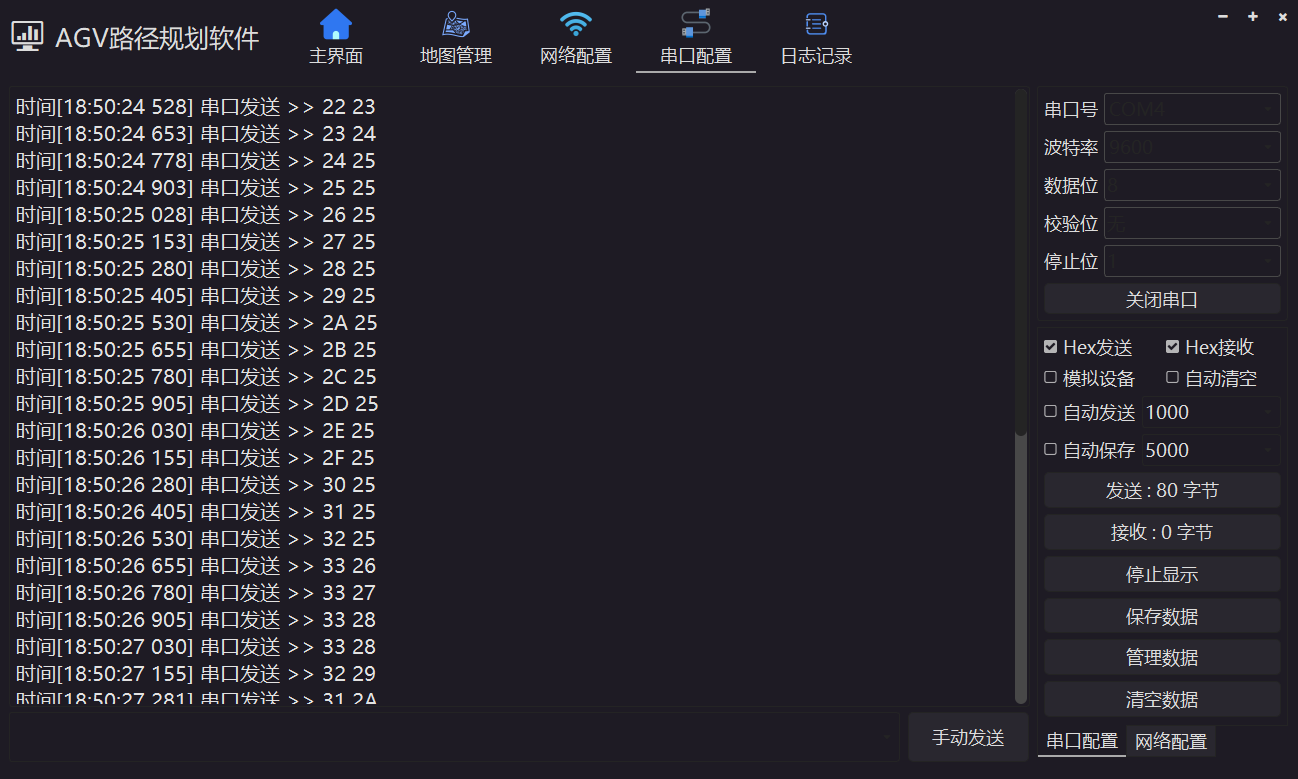Viewport: 1298px width, 779px height.
Task: Click the AGV software logo icon
Action: (x=27, y=33)
